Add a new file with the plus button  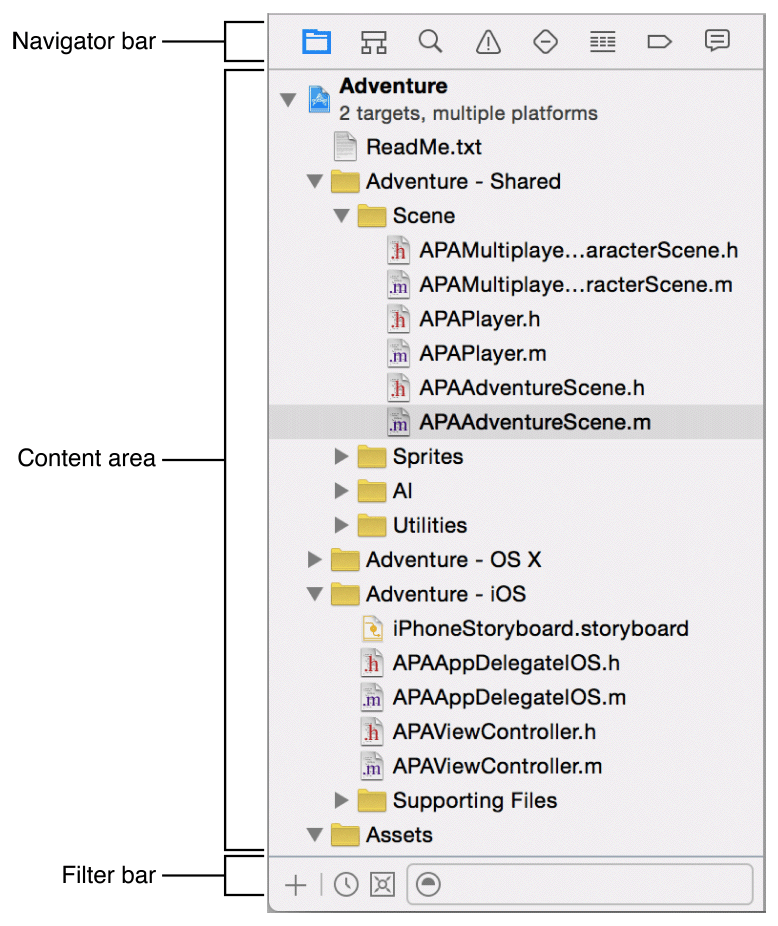click(296, 884)
